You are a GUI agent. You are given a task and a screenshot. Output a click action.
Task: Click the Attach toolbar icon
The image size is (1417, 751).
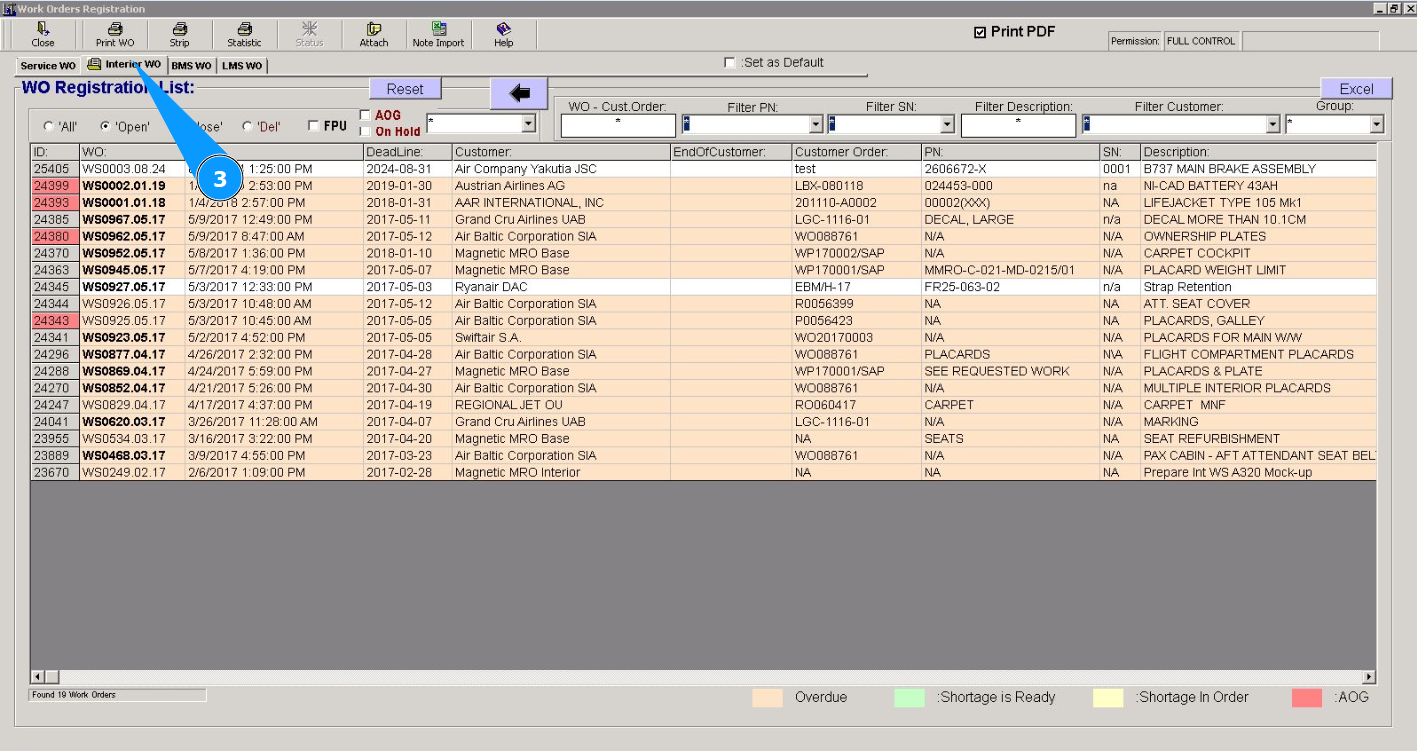click(x=374, y=30)
